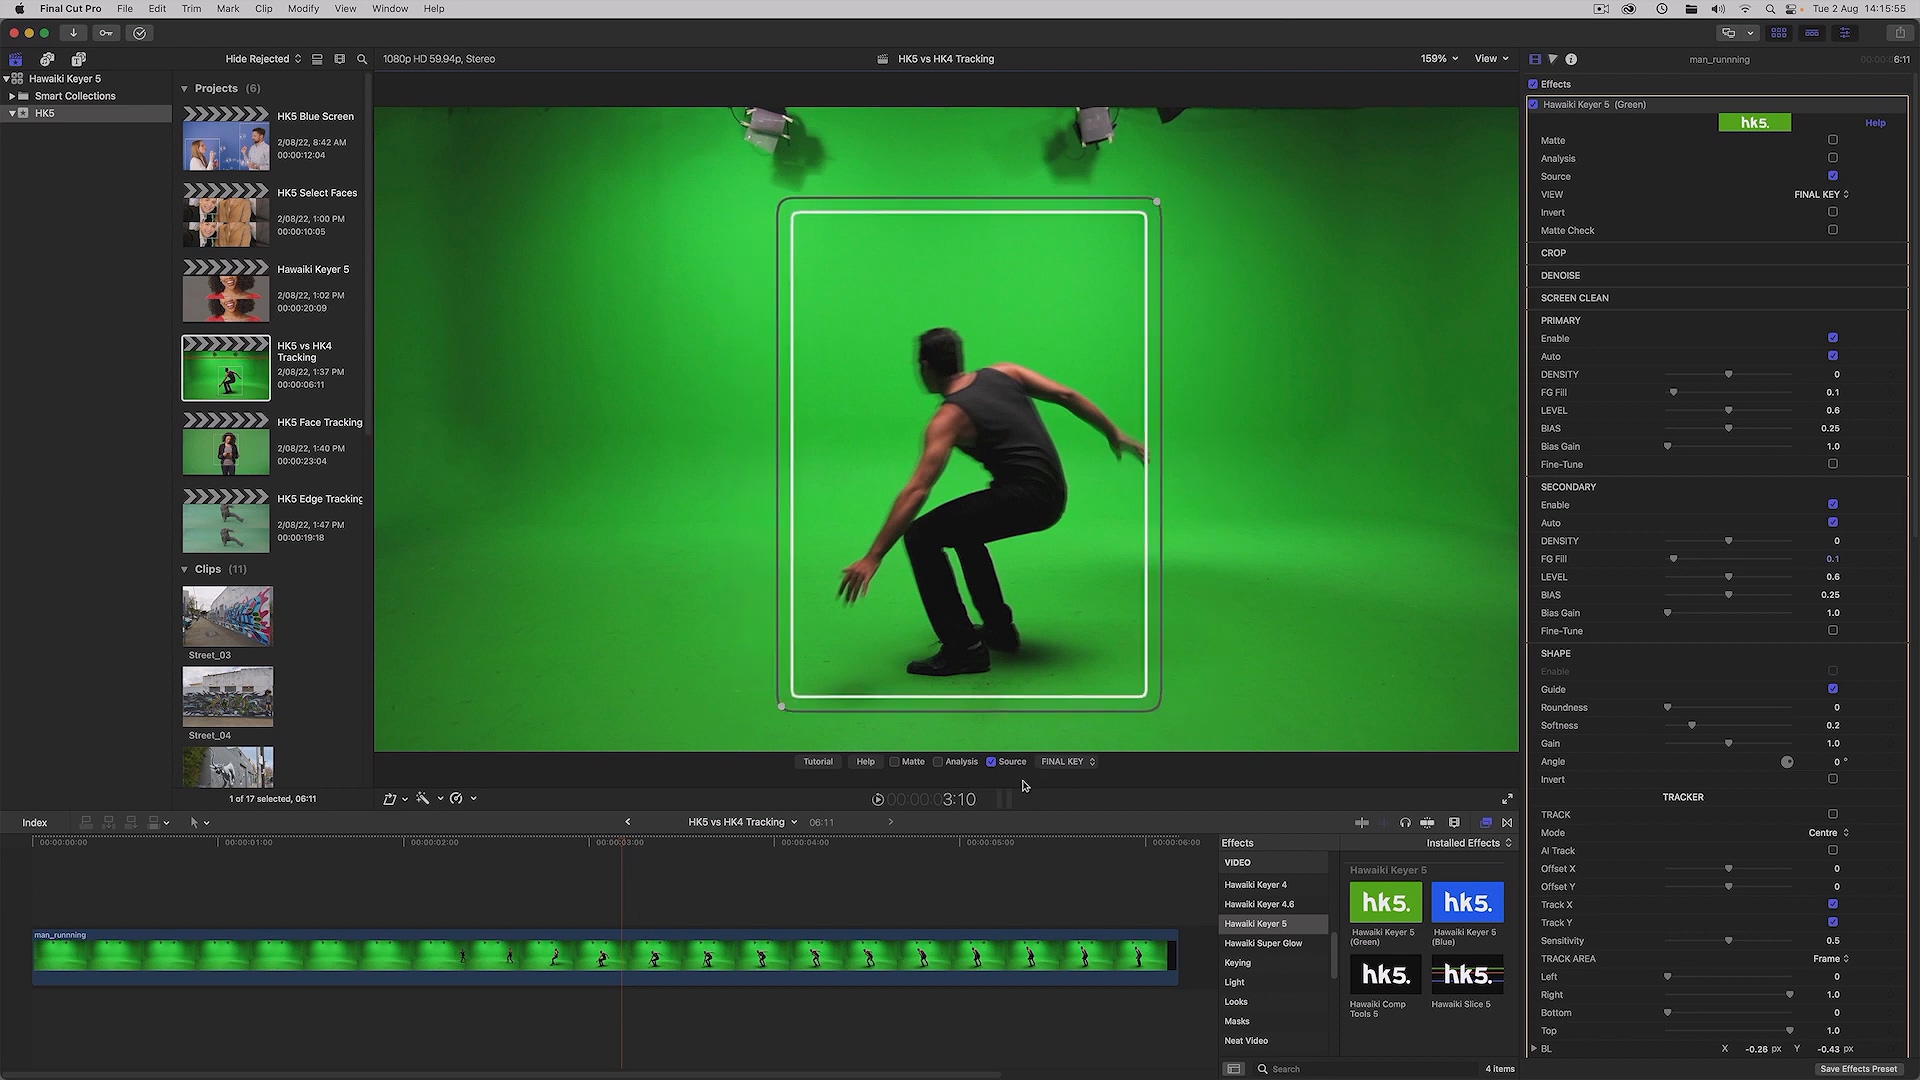Open the Trim menu

191,8
